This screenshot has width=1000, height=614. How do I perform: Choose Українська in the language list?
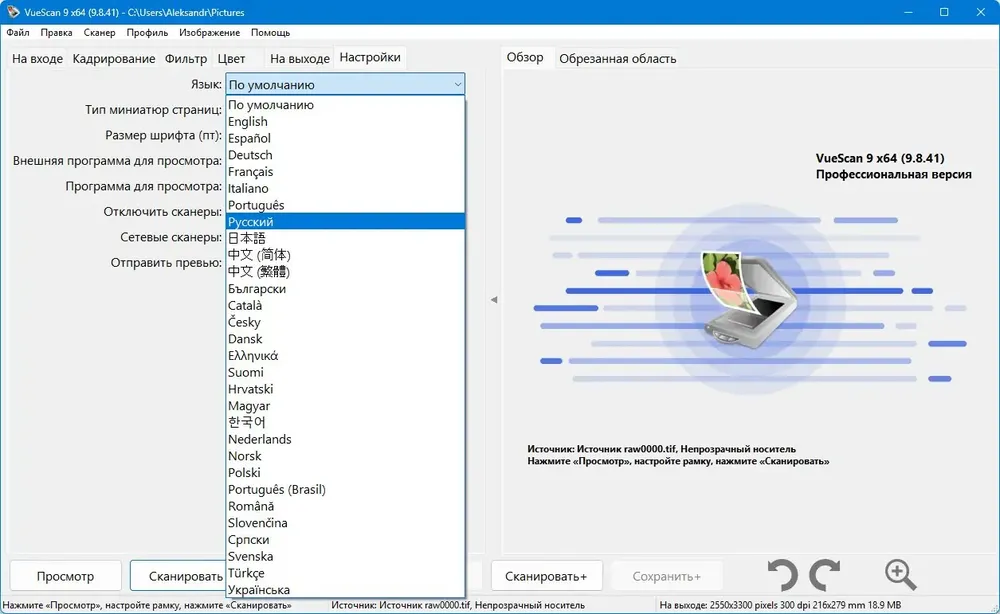[345, 590]
